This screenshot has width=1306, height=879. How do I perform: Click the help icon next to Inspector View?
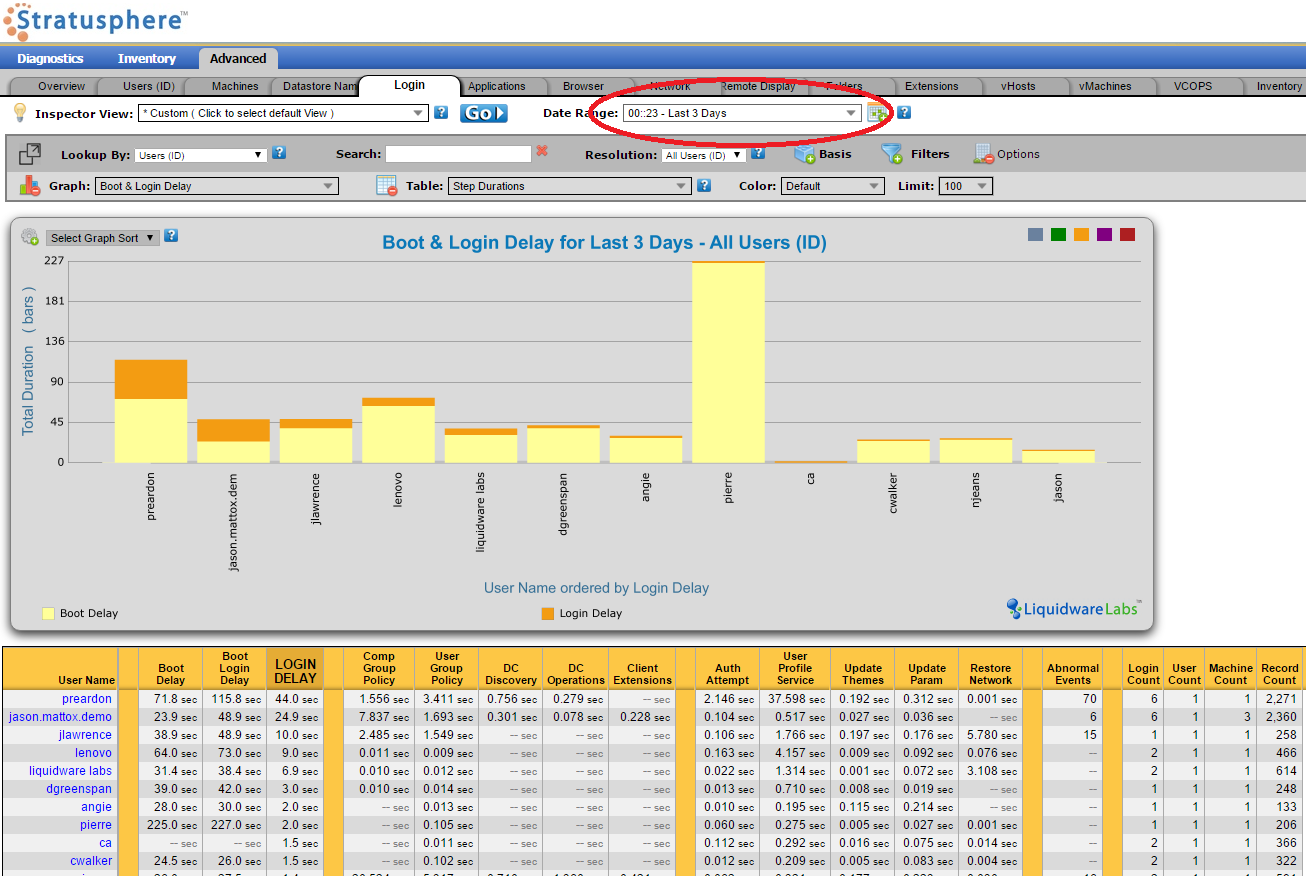point(441,113)
